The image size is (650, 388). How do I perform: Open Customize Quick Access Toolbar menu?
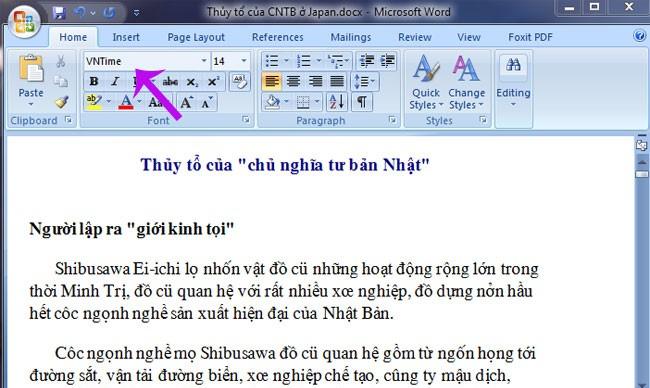[136, 13]
